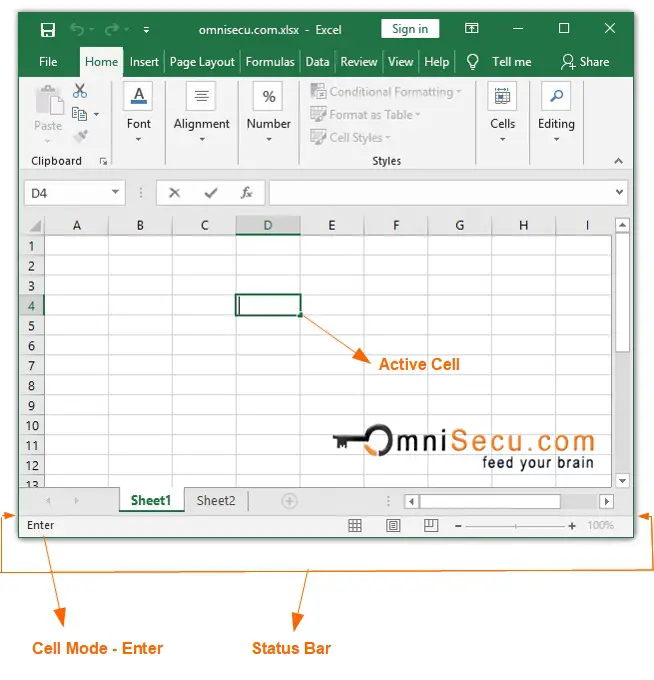This screenshot has height=680, width=654.
Task: Open the Number group dropdown
Action: pos(269,113)
